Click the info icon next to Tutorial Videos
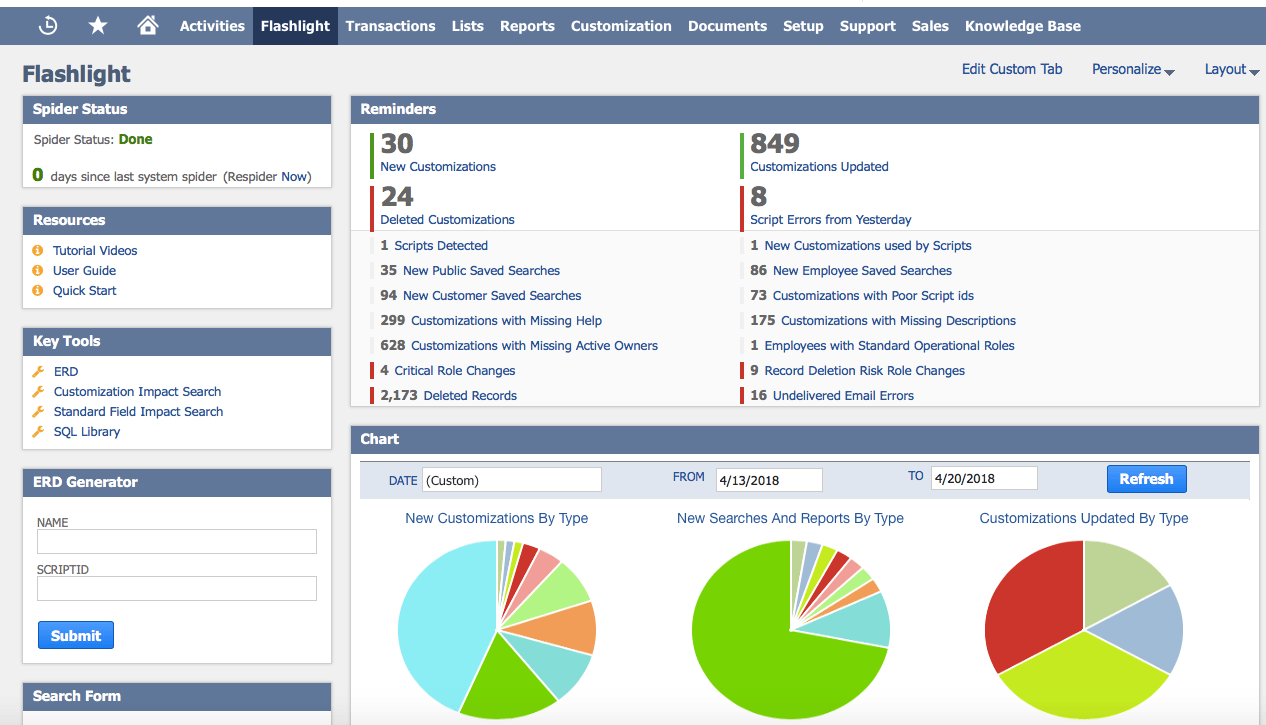Viewport: 1266px width, 725px height. tap(39, 250)
